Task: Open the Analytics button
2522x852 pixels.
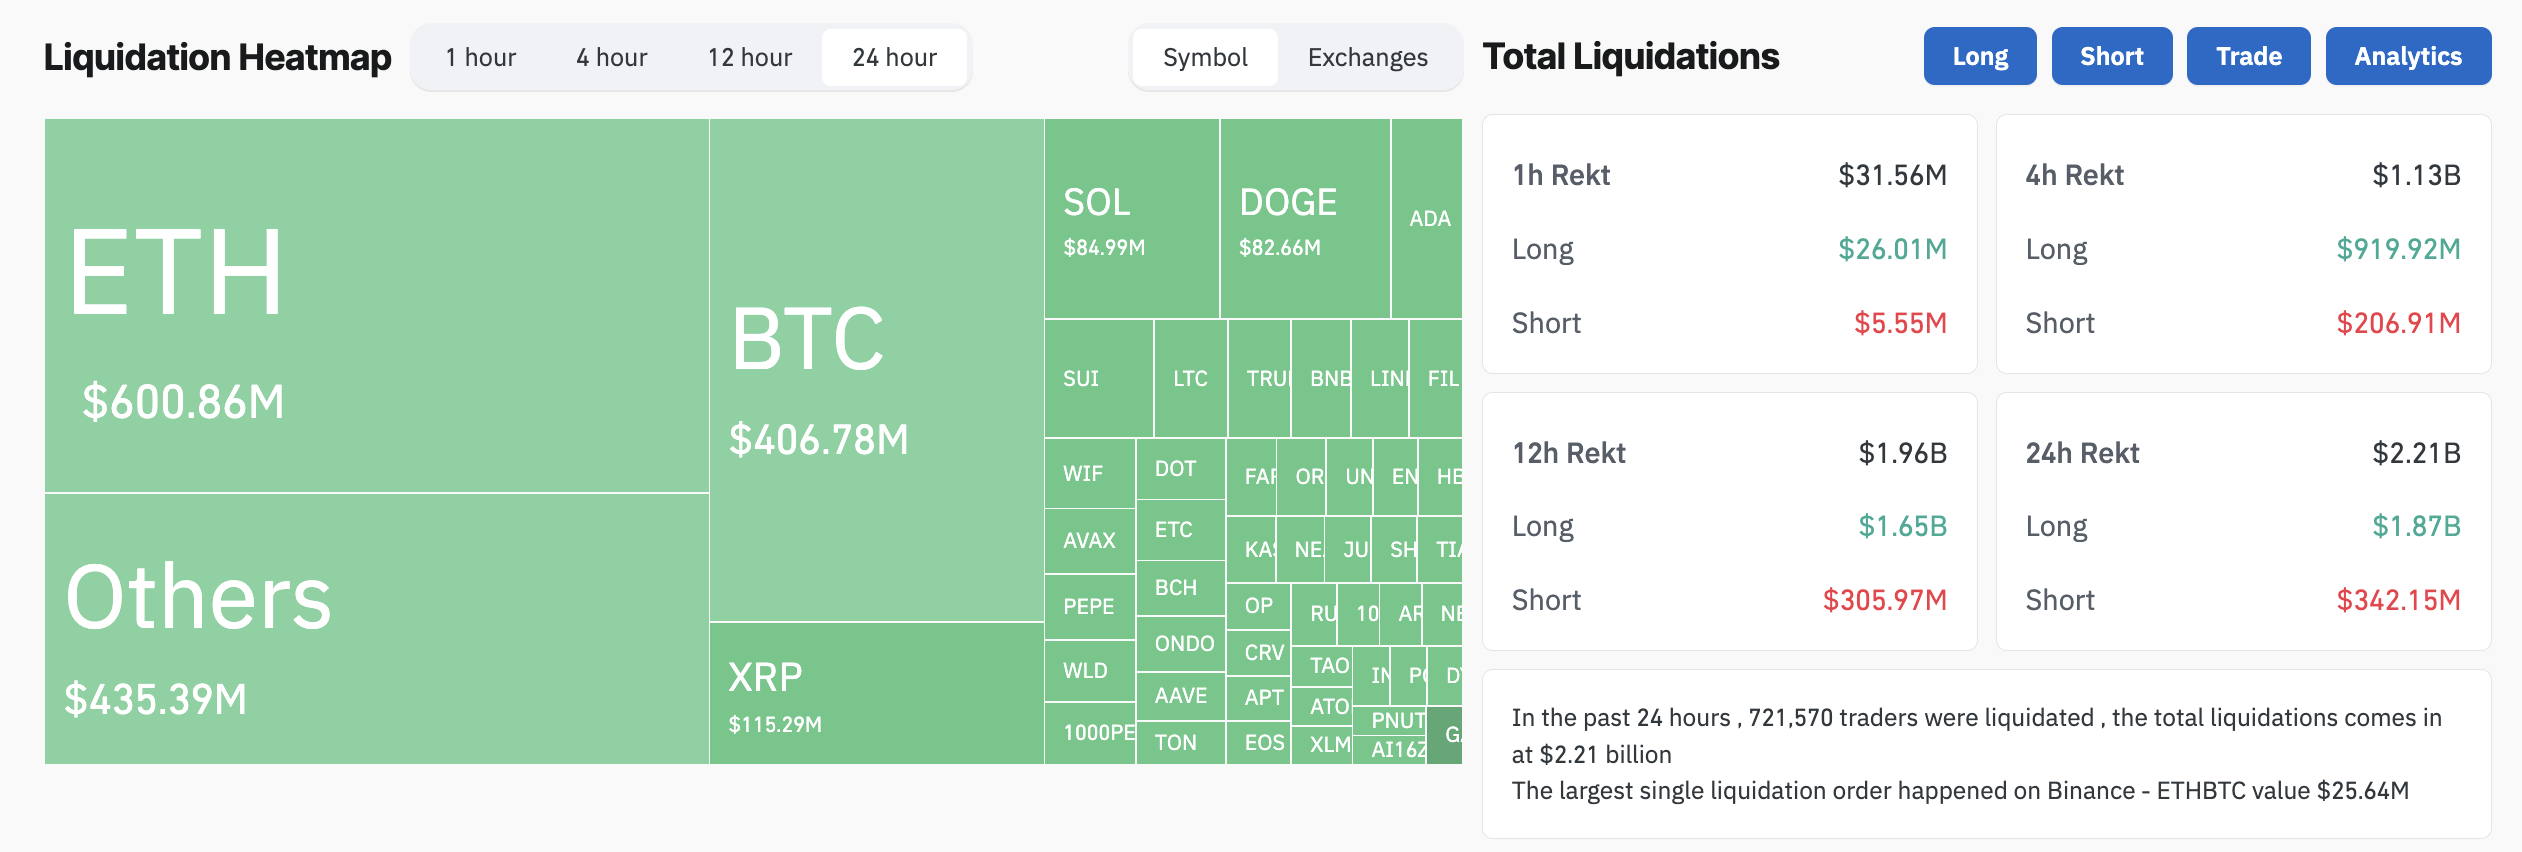Action: click(x=2407, y=57)
